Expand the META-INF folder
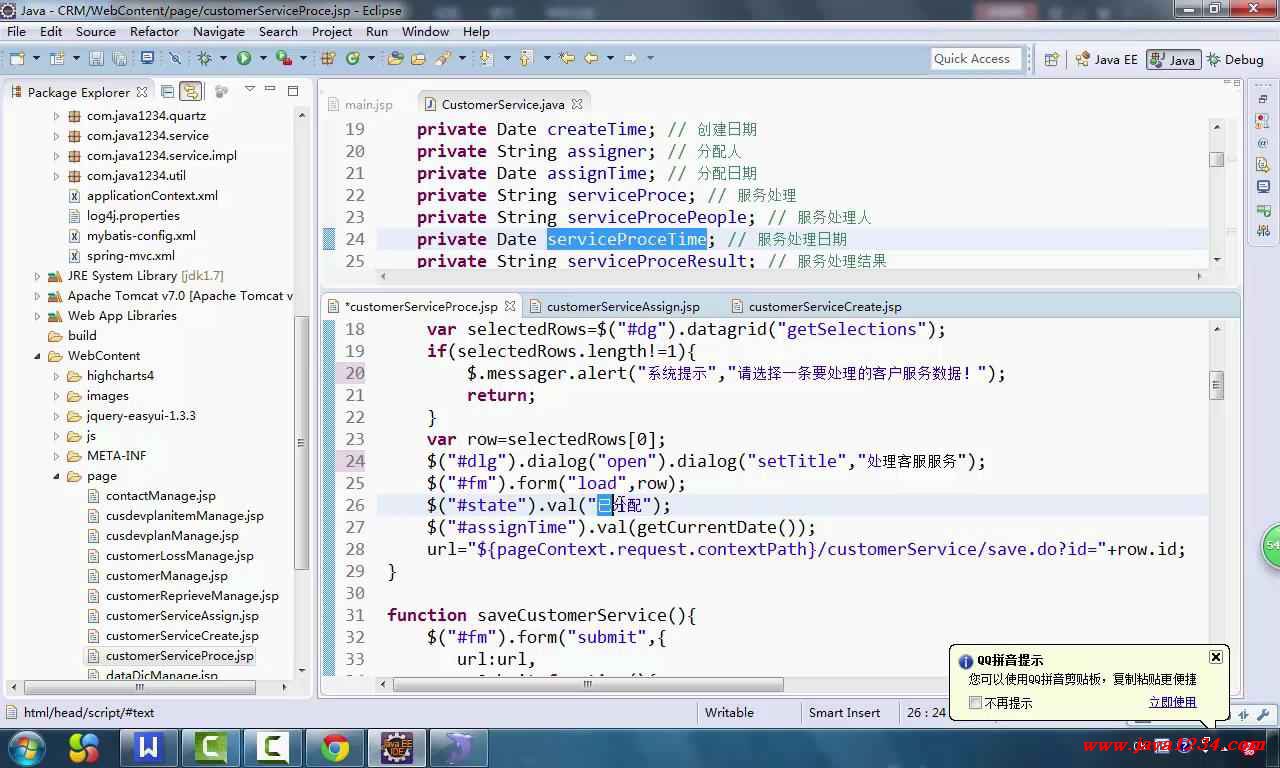Image resolution: width=1280 pixels, height=768 pixels. 57,456
